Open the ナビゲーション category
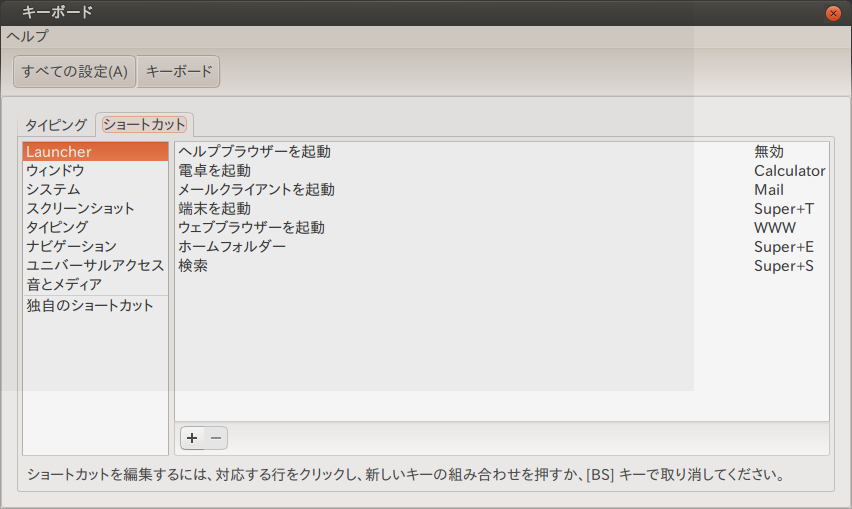 pyautogui.click(x=96, y=246)
